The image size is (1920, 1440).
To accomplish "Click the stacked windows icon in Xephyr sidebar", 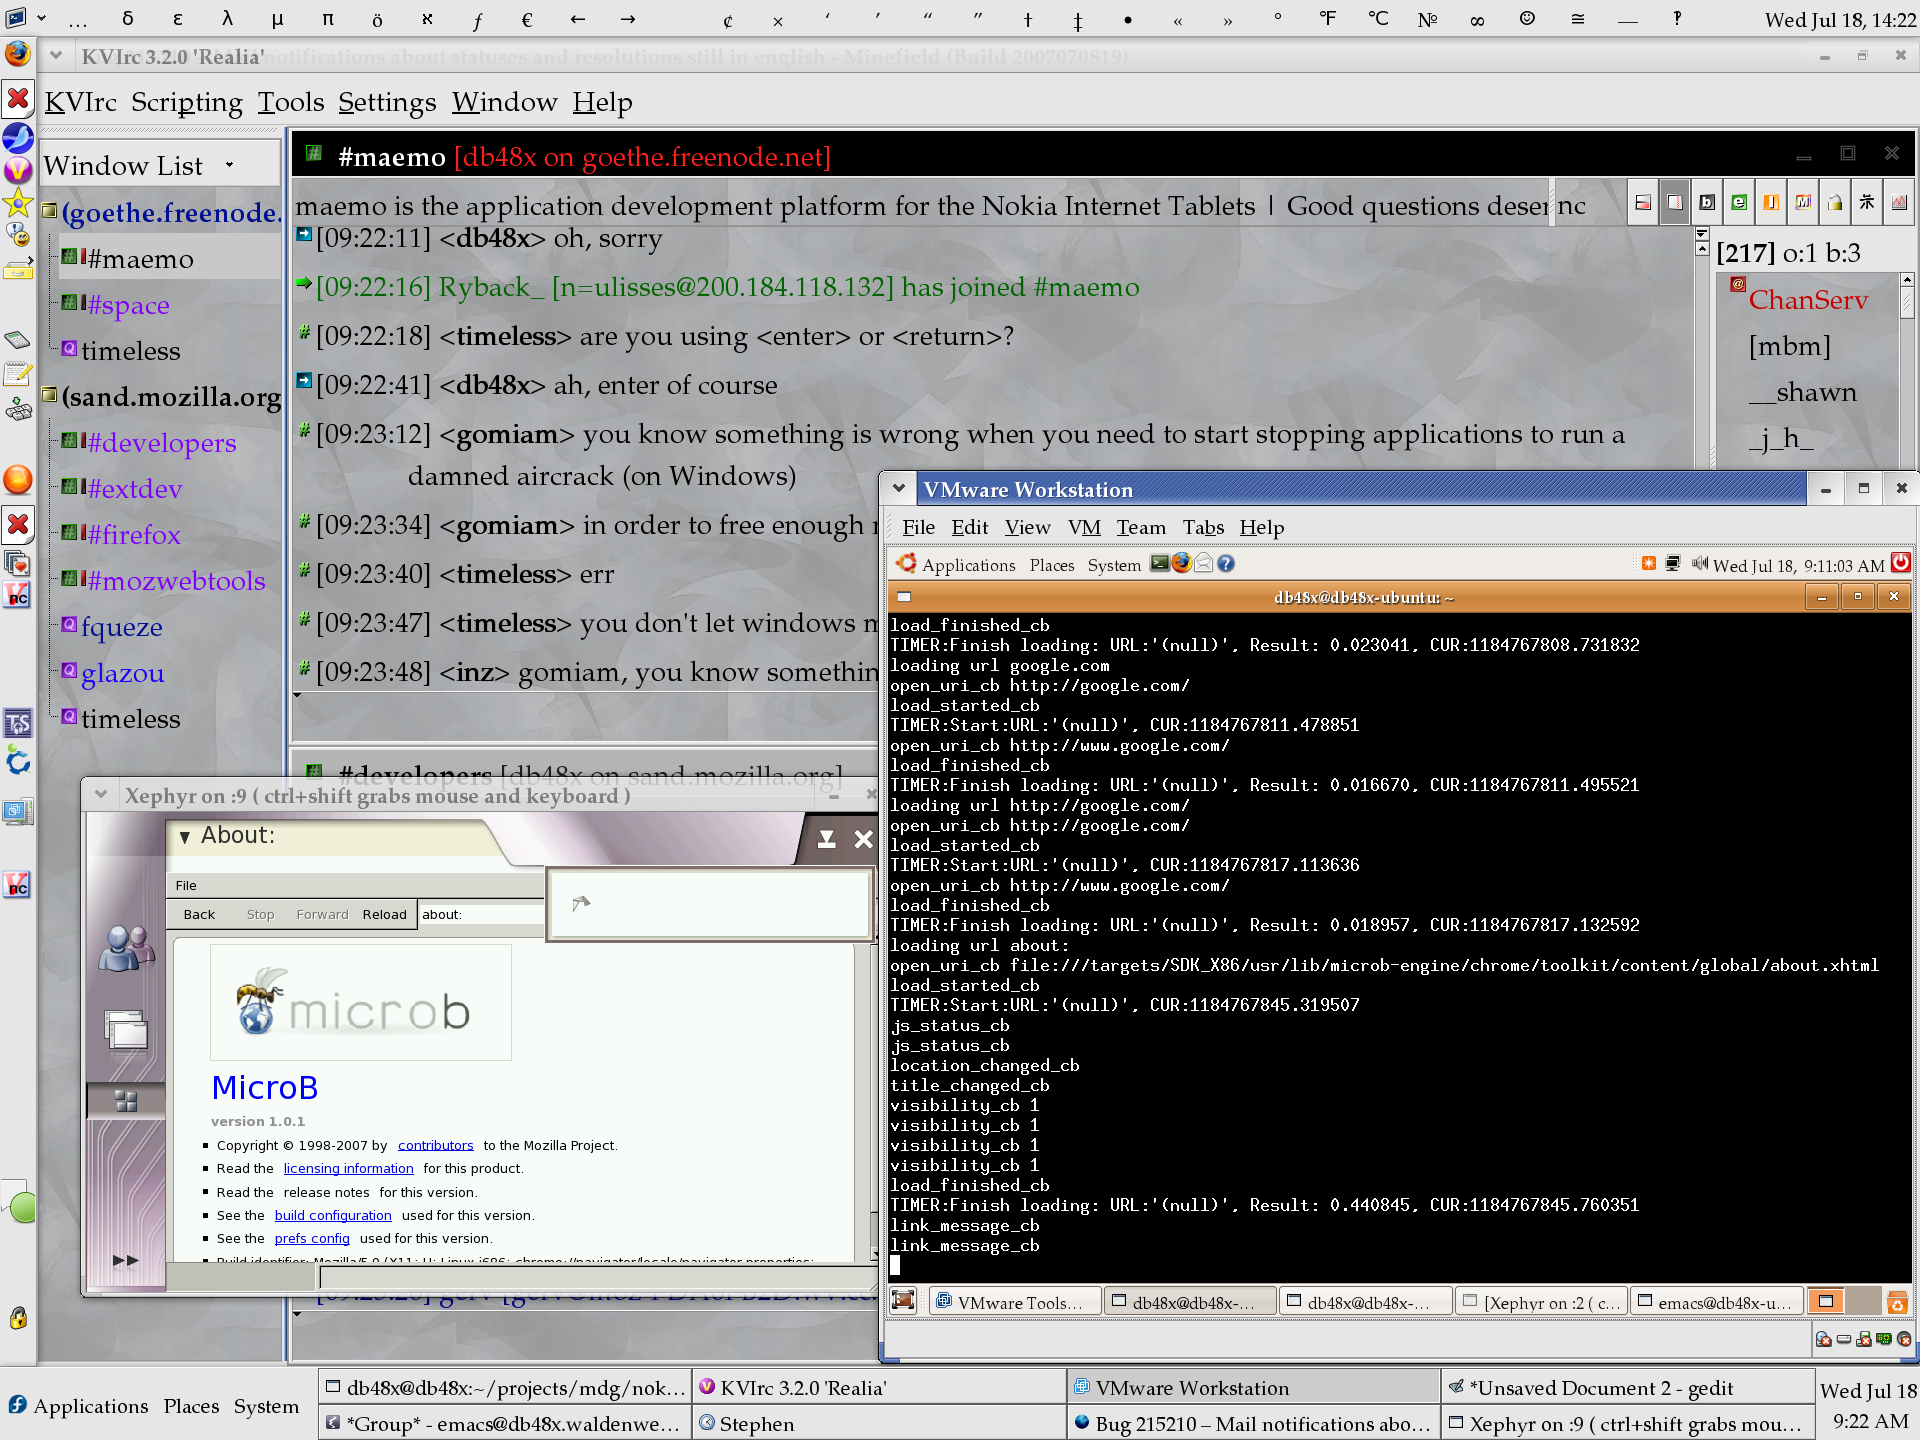I will pyautogui.click(x=126, y=1030).
